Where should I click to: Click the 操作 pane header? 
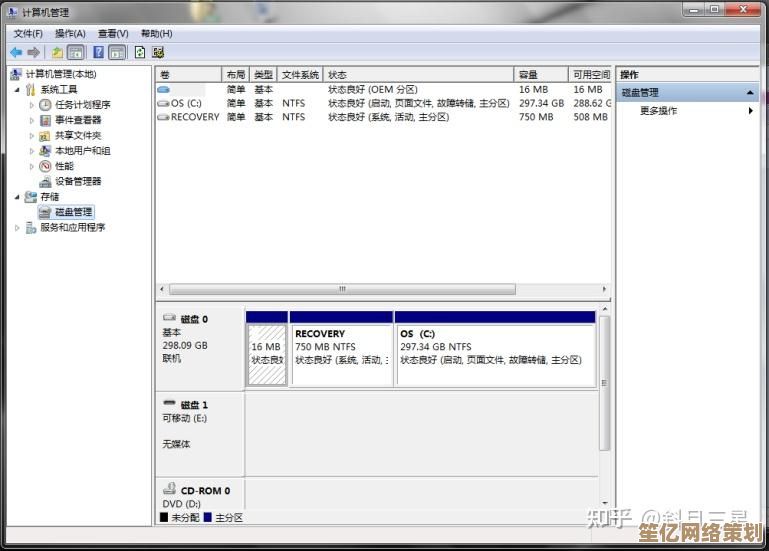pos(687,75)
